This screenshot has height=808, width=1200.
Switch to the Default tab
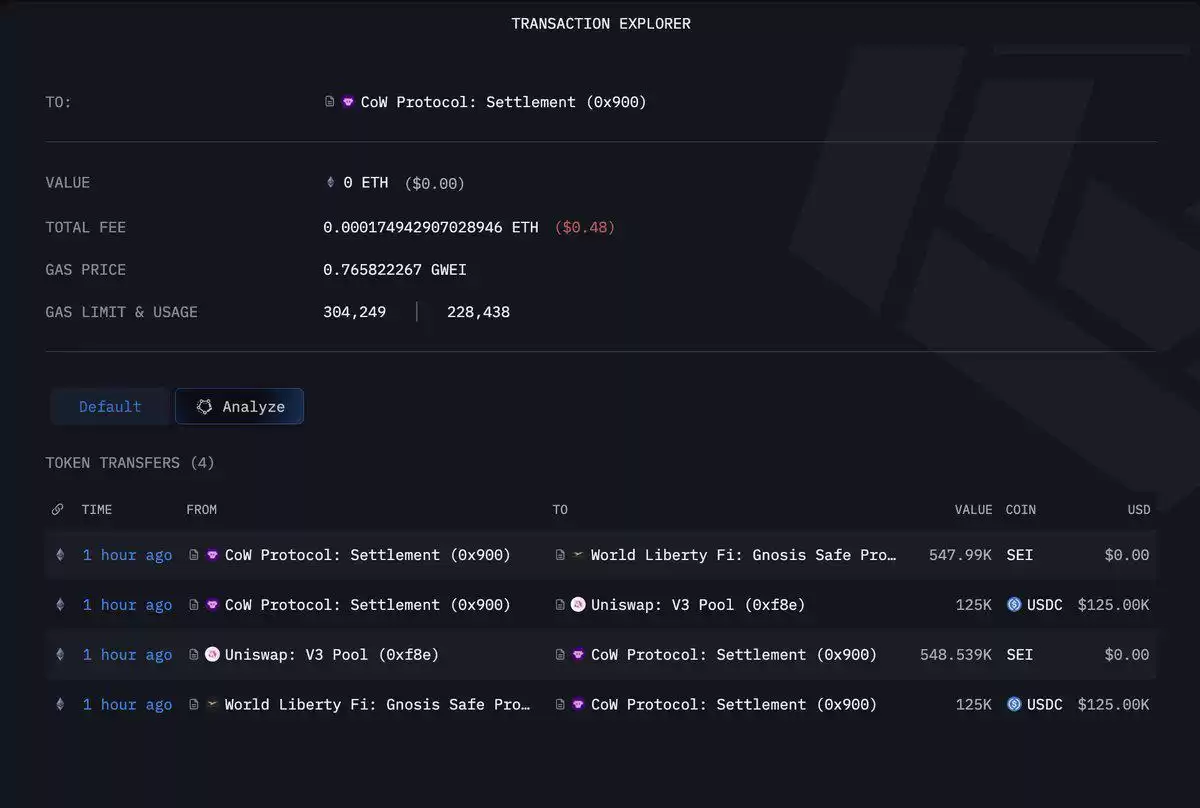110,407
